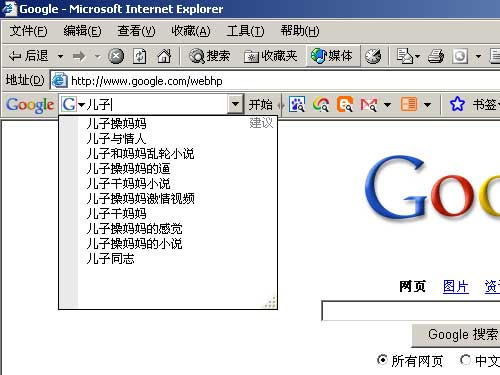Open the 查看(V) menu

click(136, 31)
